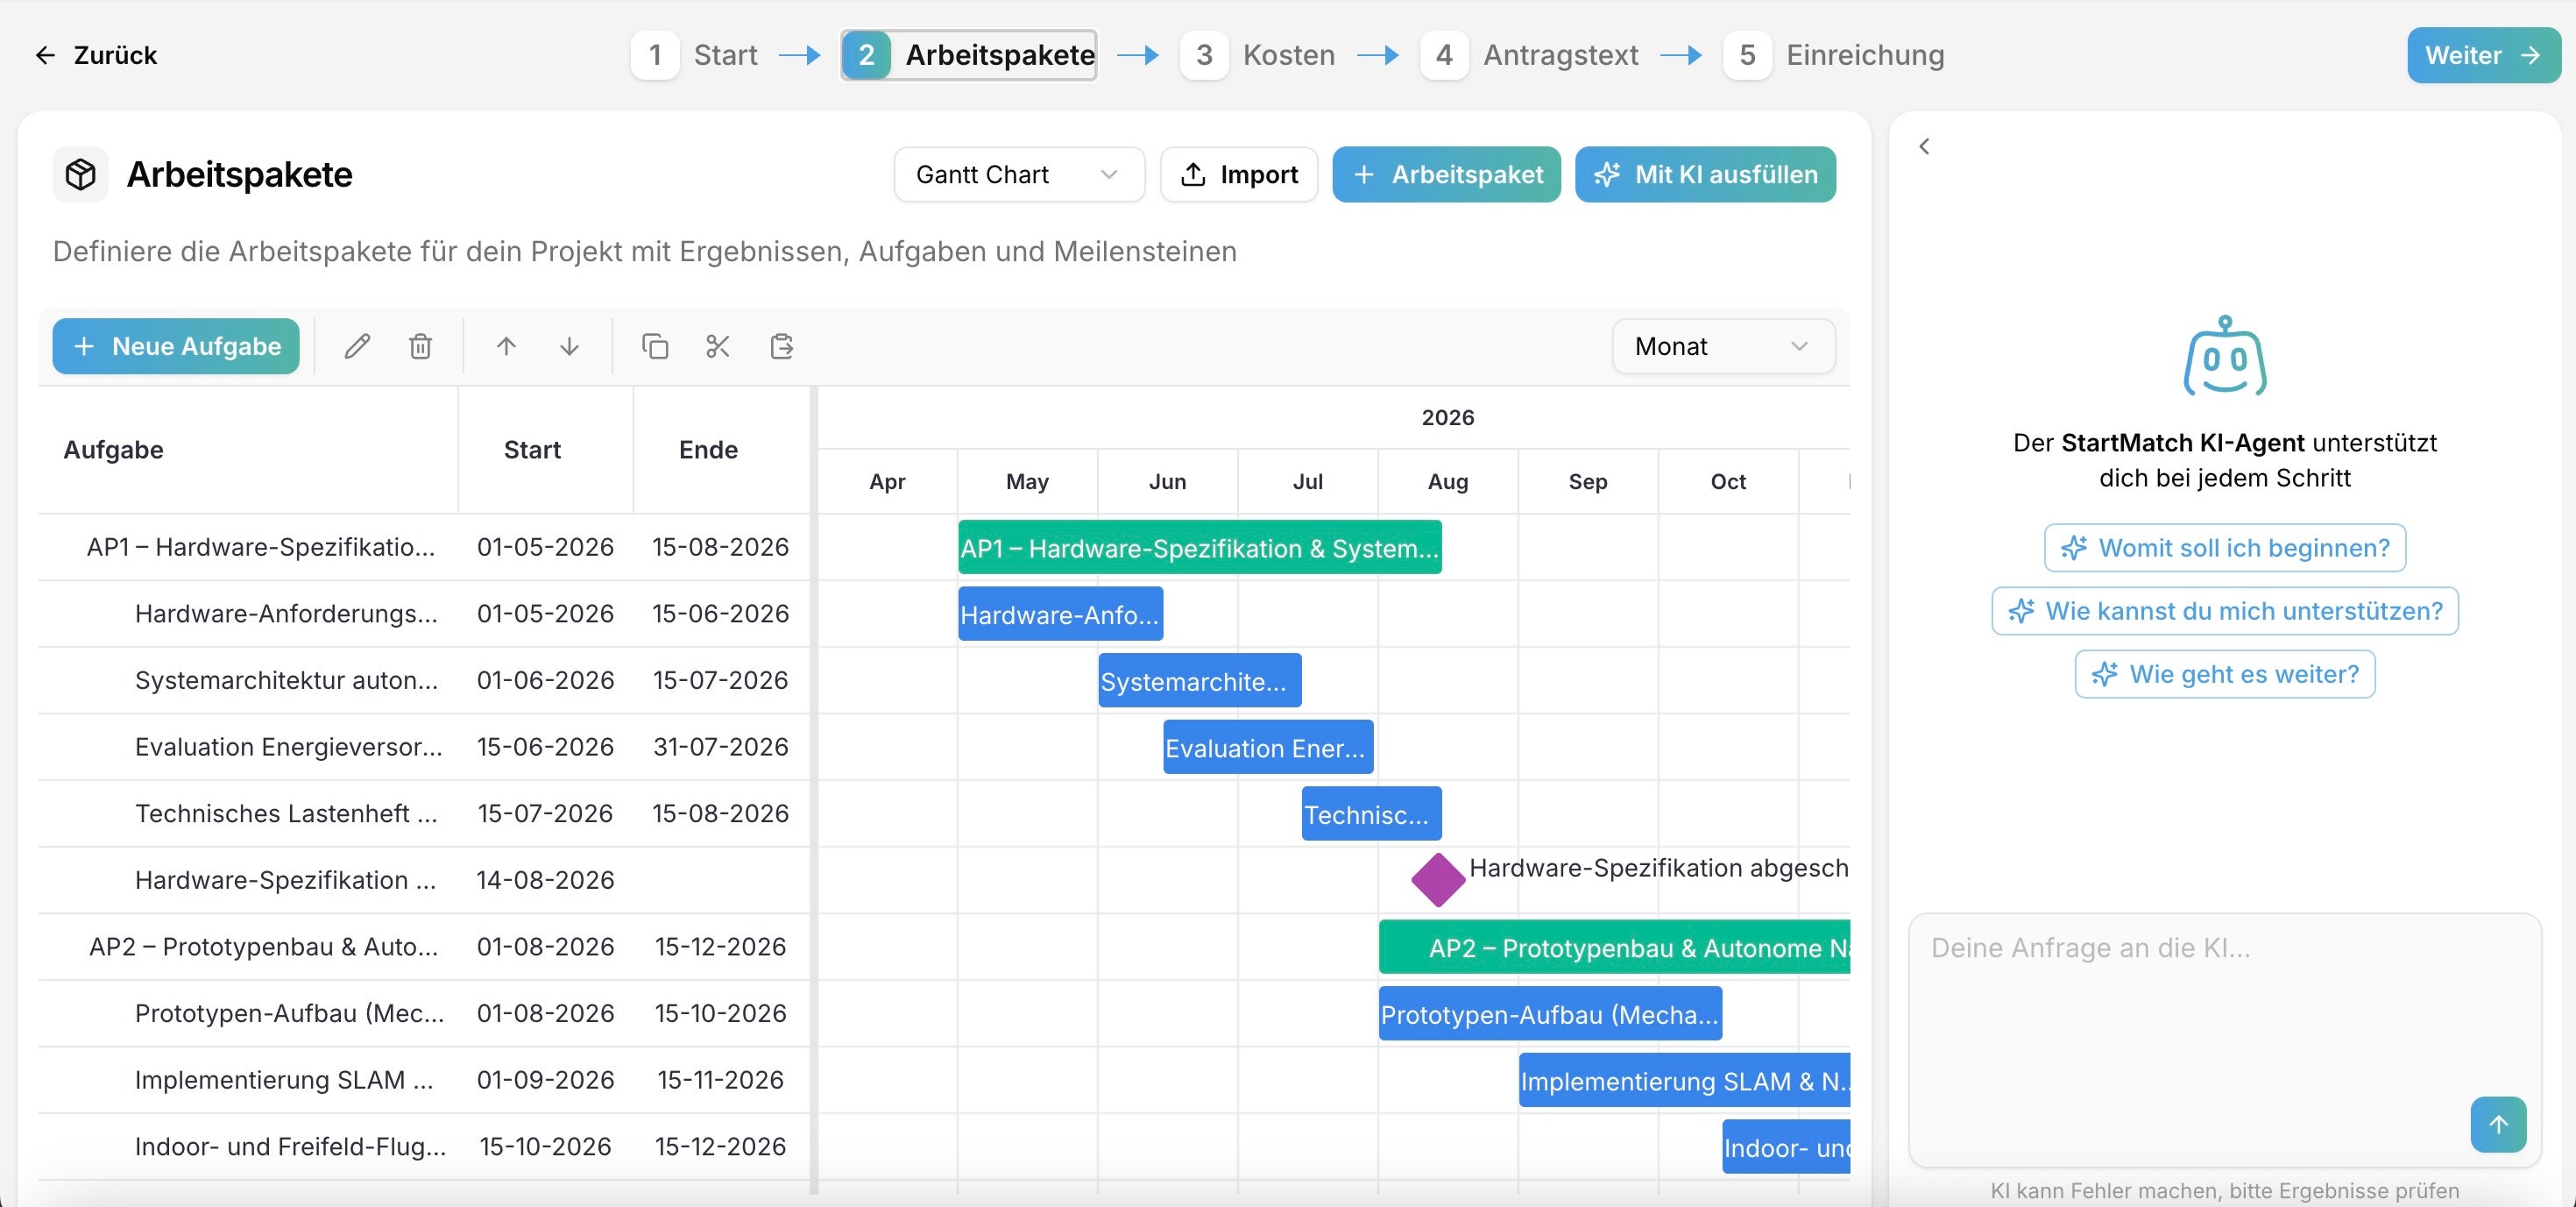Click Mit KI ausfüllen
The width and height of the screenshot is (2576, 1207).
[1705, 174]
